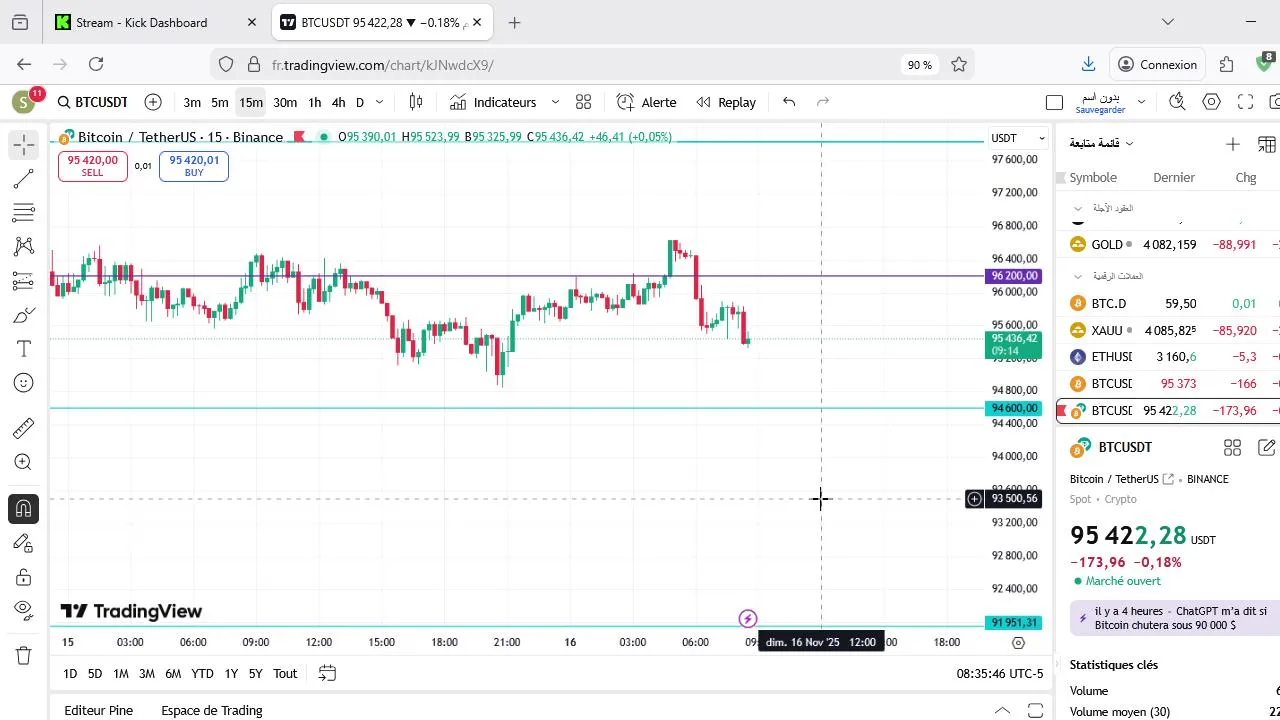Select the 5D date range
Screen dimensions: 1280x720
tap(95, 673)
